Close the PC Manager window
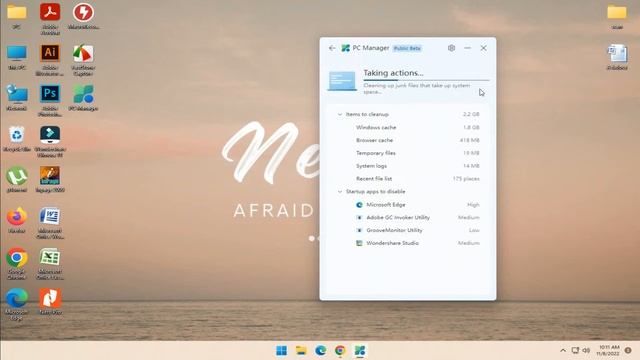 483,48
